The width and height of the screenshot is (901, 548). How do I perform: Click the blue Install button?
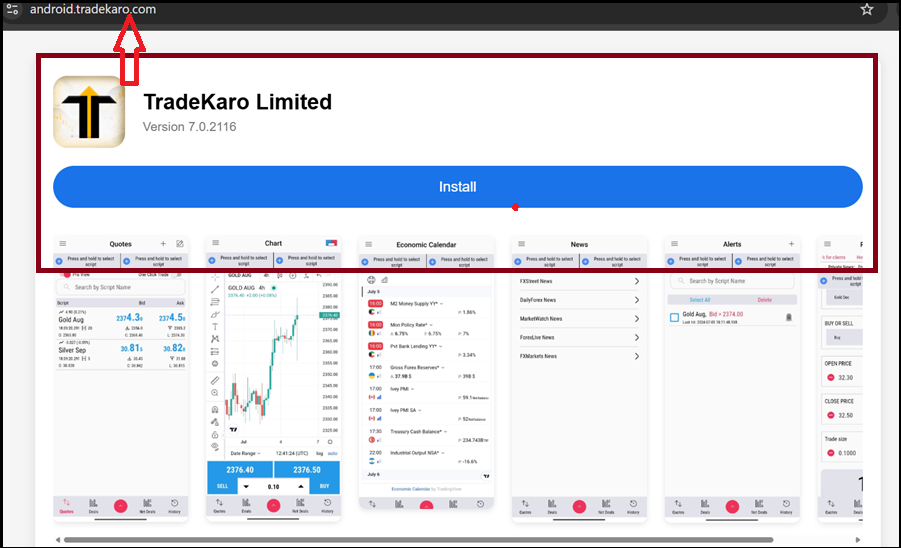click(x=457, y=187)
